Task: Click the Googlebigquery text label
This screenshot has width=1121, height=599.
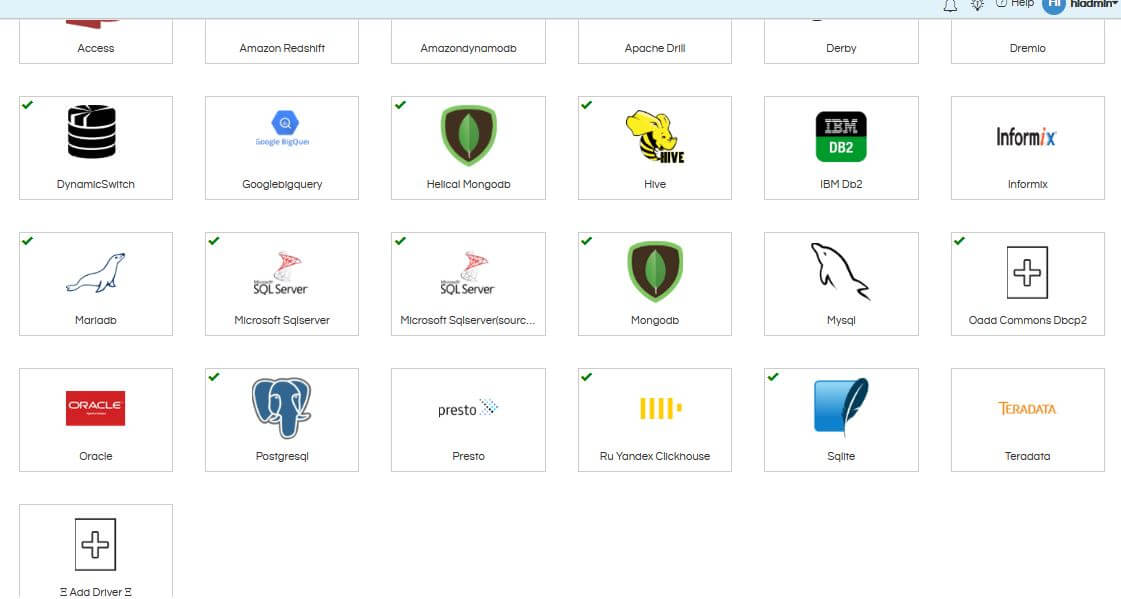Action: (x=282, y=184)
